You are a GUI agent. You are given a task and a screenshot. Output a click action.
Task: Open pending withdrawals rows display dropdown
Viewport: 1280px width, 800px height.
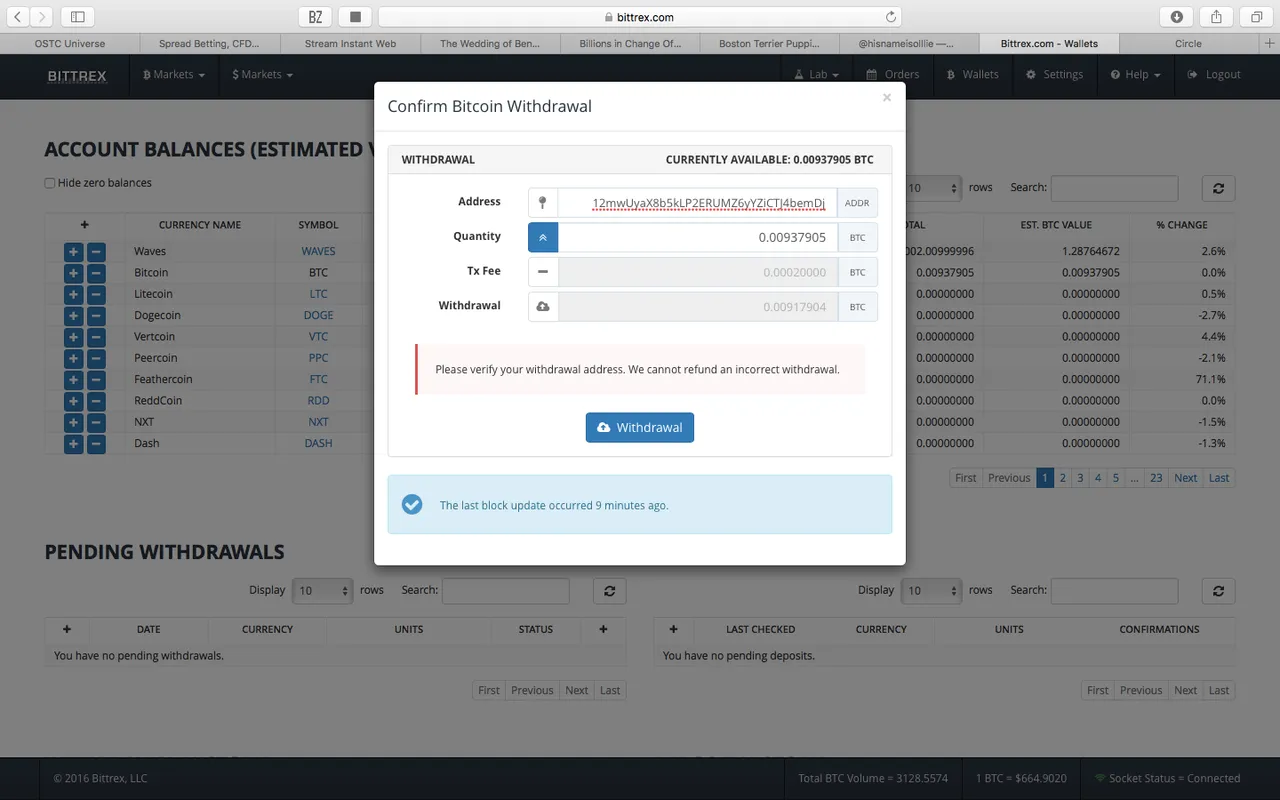pyautogui.click(x=322, y=591)
